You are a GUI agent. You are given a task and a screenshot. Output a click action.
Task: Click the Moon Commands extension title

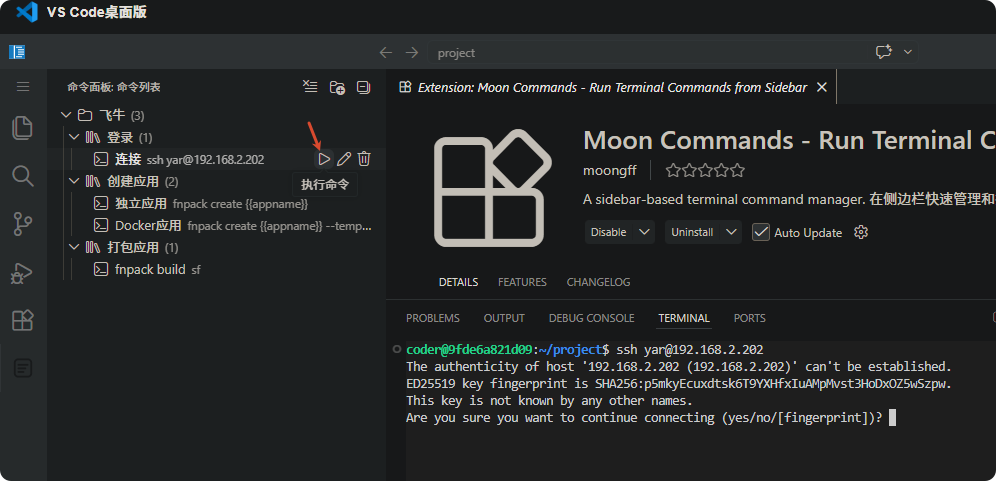789,140
